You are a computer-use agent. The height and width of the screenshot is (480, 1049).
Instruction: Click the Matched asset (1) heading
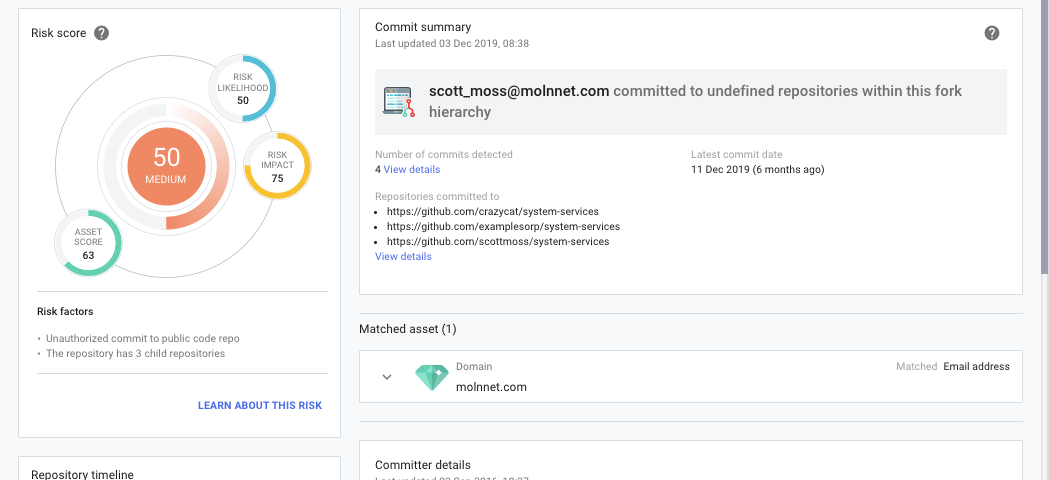(x=408, y=329)
